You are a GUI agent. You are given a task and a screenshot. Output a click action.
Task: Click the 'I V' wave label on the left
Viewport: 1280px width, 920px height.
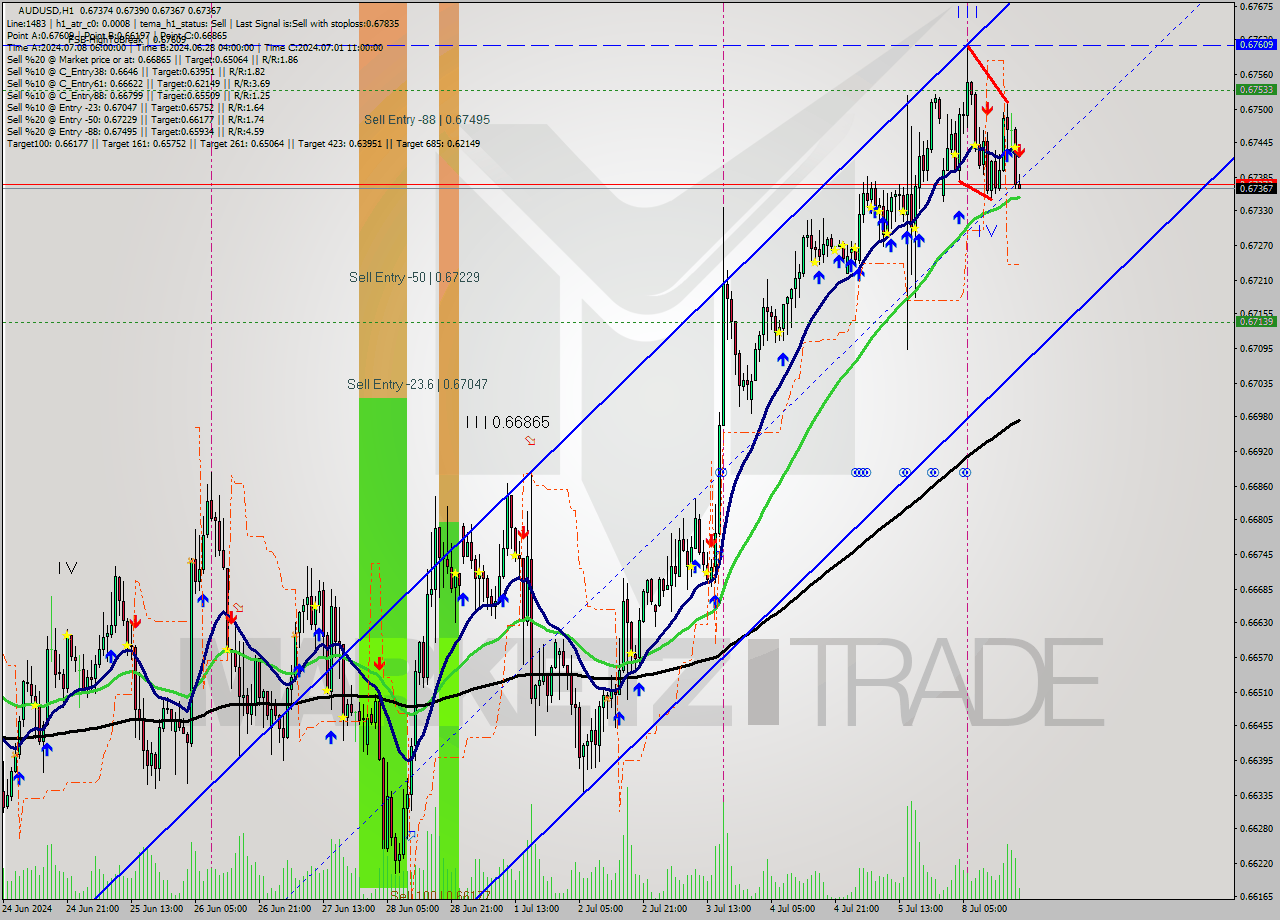tap(67, 568)
